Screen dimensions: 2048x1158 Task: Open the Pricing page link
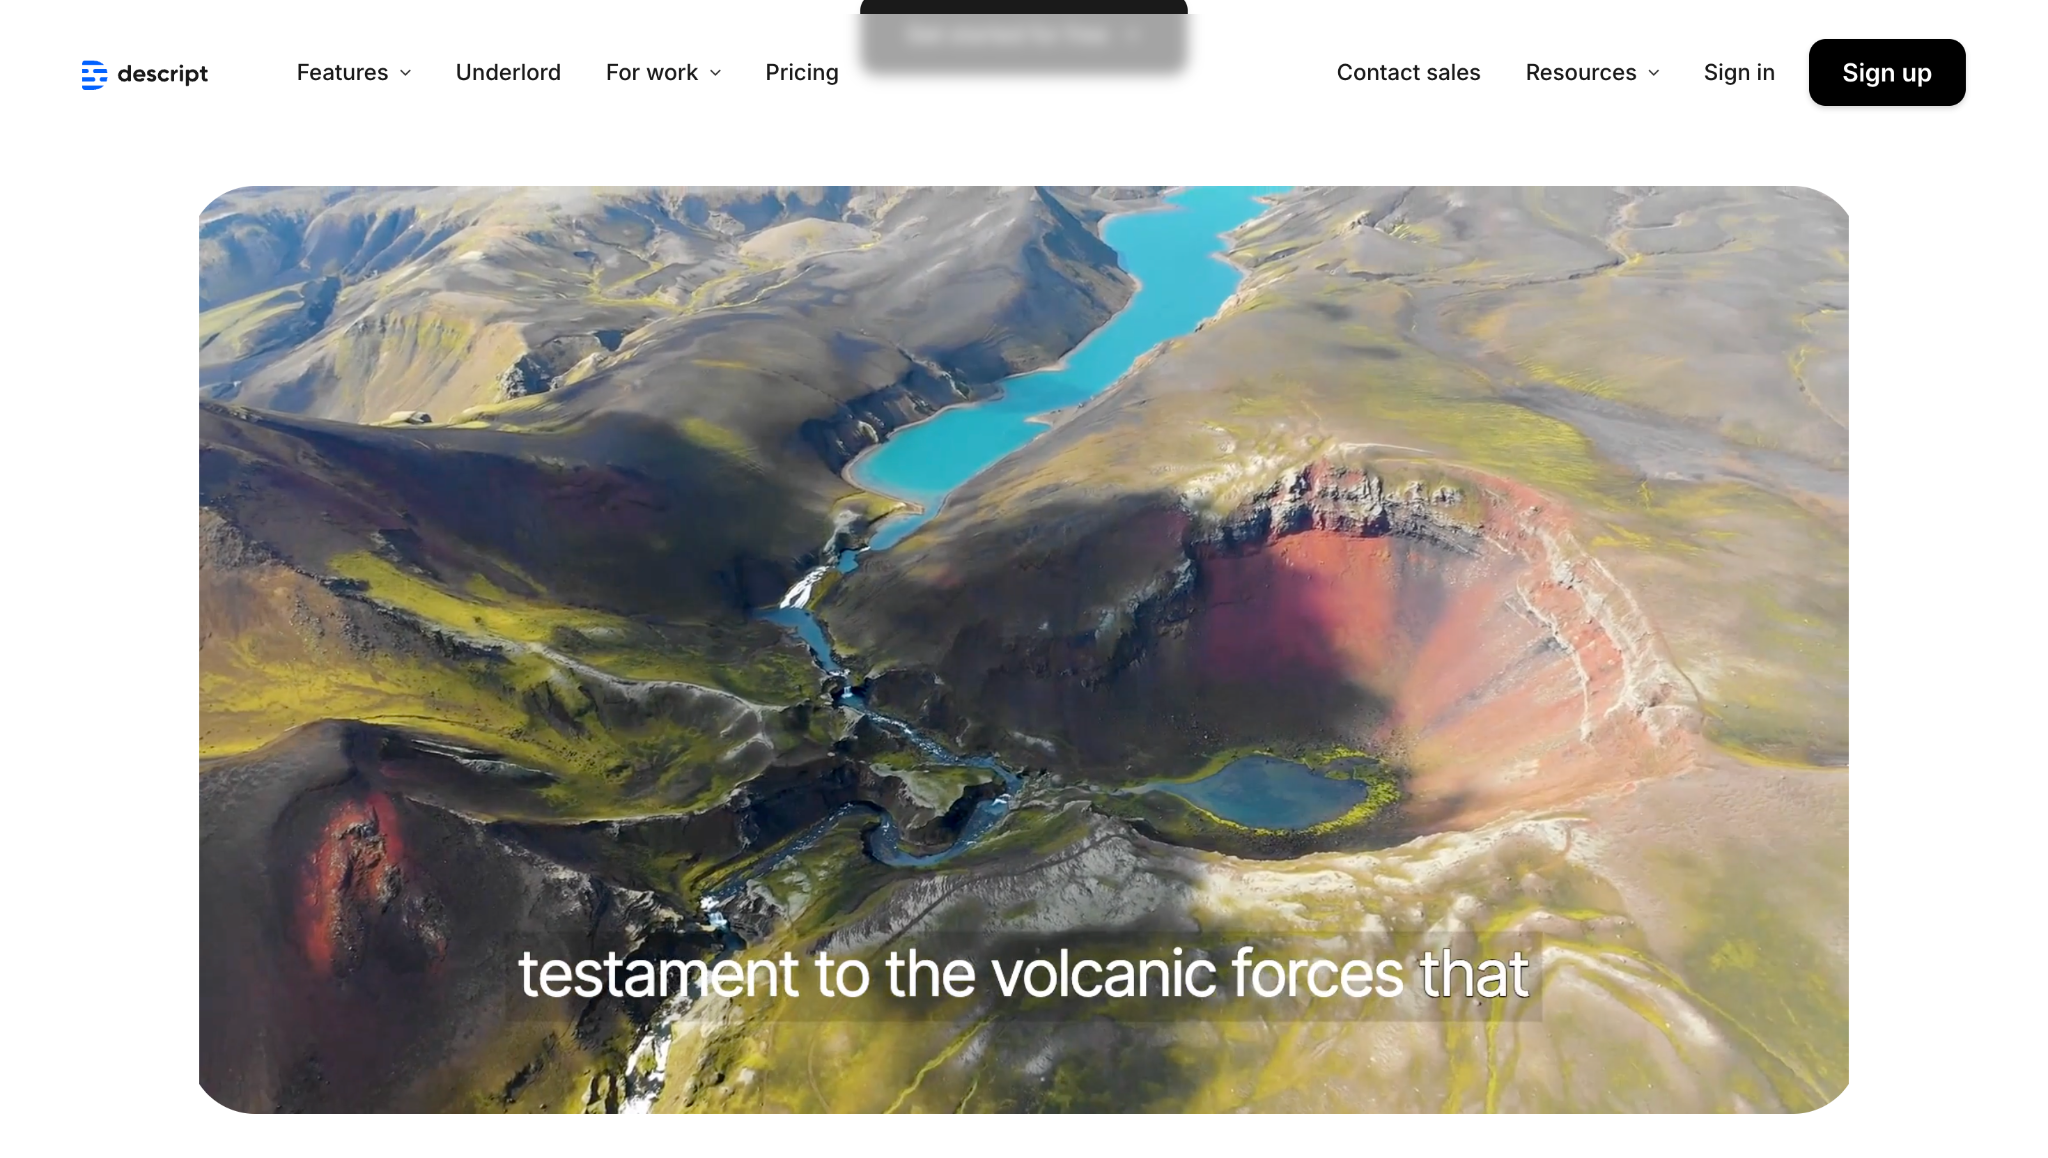[x=802, y=73]
